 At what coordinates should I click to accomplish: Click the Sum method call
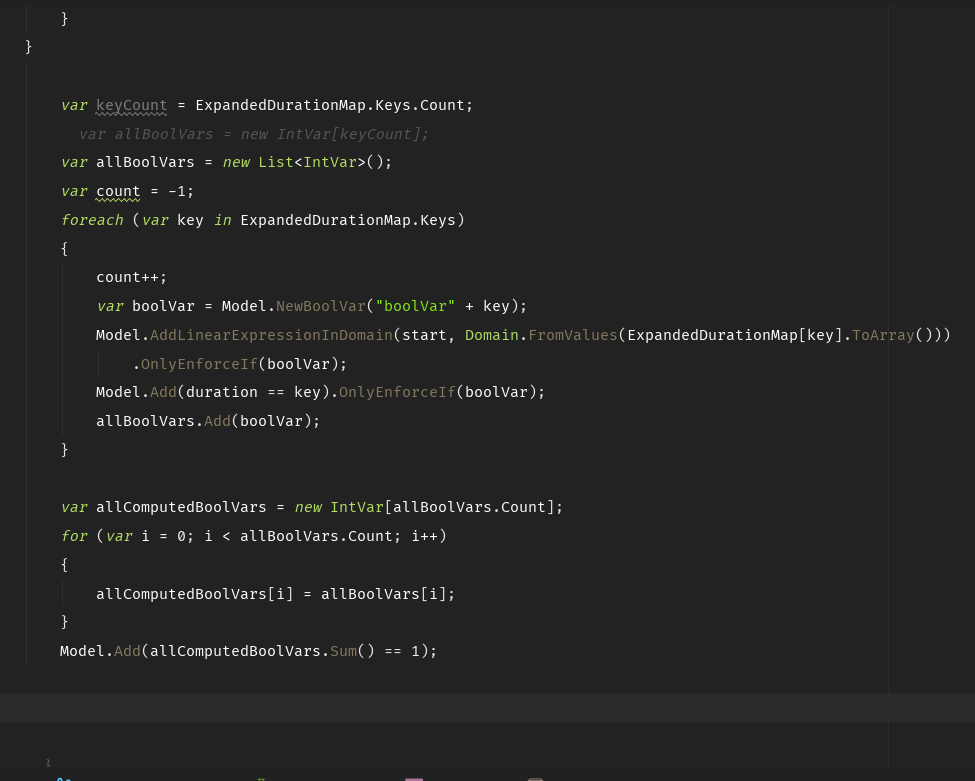click(x=343, y=651)
